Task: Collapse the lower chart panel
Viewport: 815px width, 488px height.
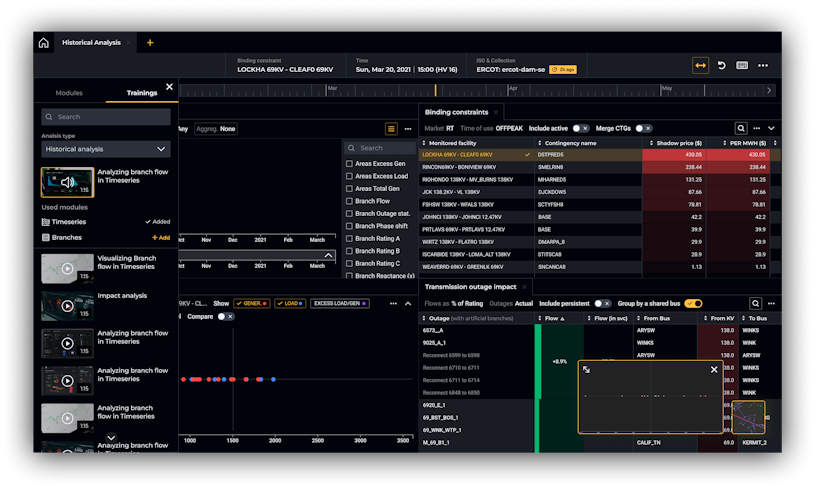Action: [x=408, y=304]
